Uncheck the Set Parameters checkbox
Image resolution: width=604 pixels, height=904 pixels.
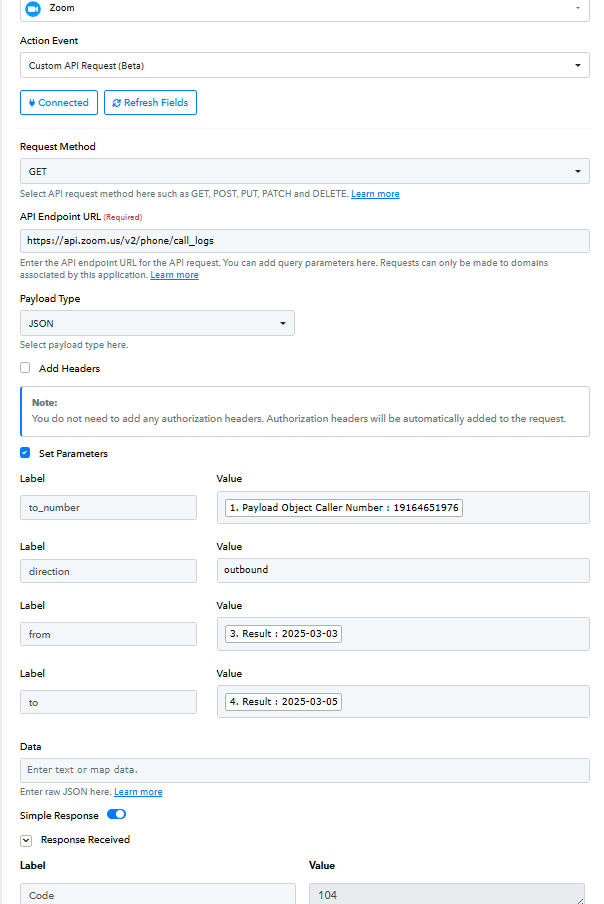[x=25, y=453]
